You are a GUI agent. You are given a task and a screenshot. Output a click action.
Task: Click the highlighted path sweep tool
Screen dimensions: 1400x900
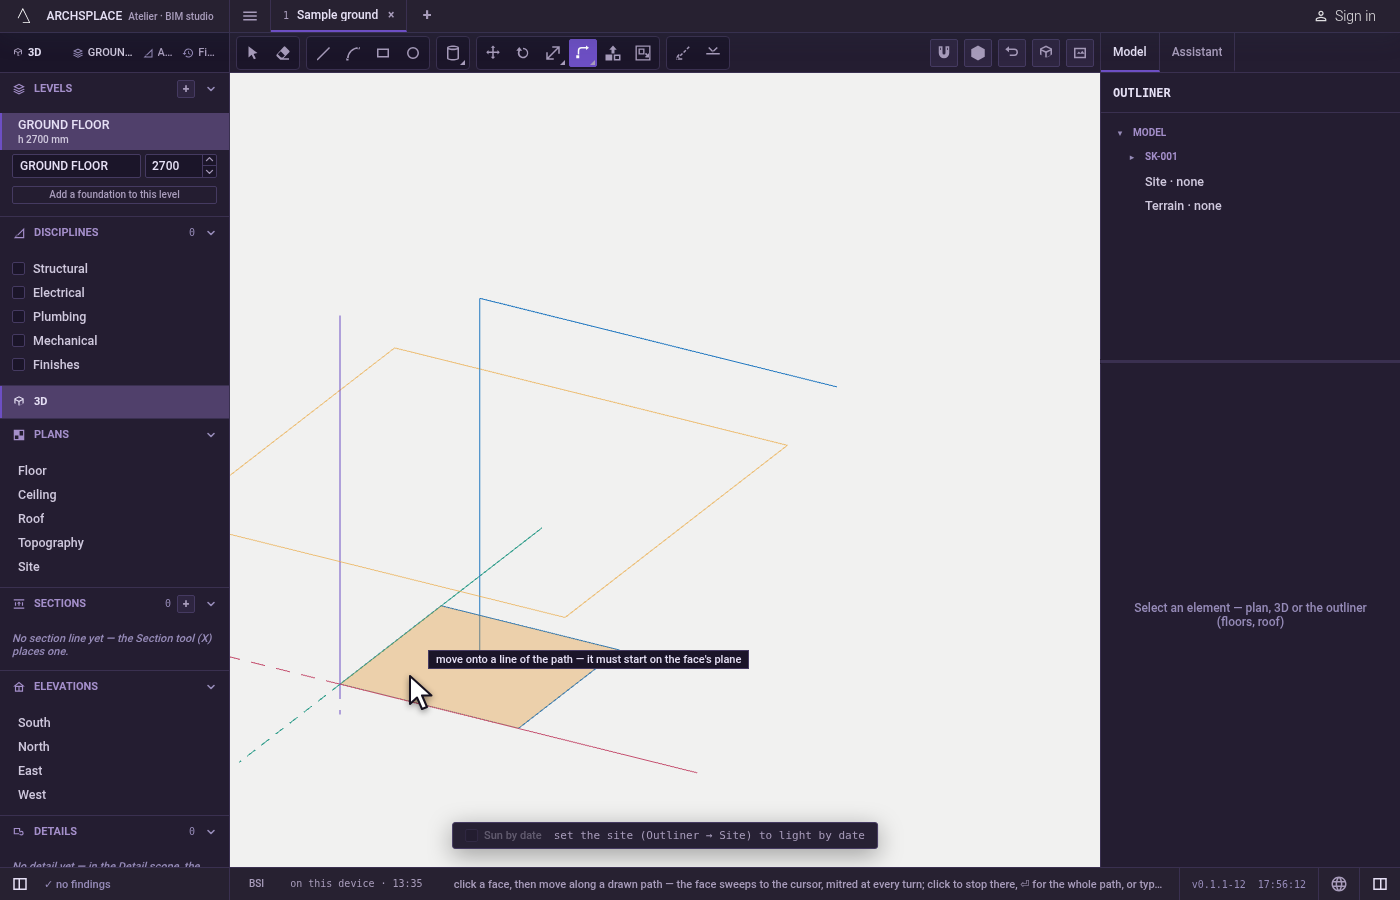pyautogui.click(x=583, y=53)
